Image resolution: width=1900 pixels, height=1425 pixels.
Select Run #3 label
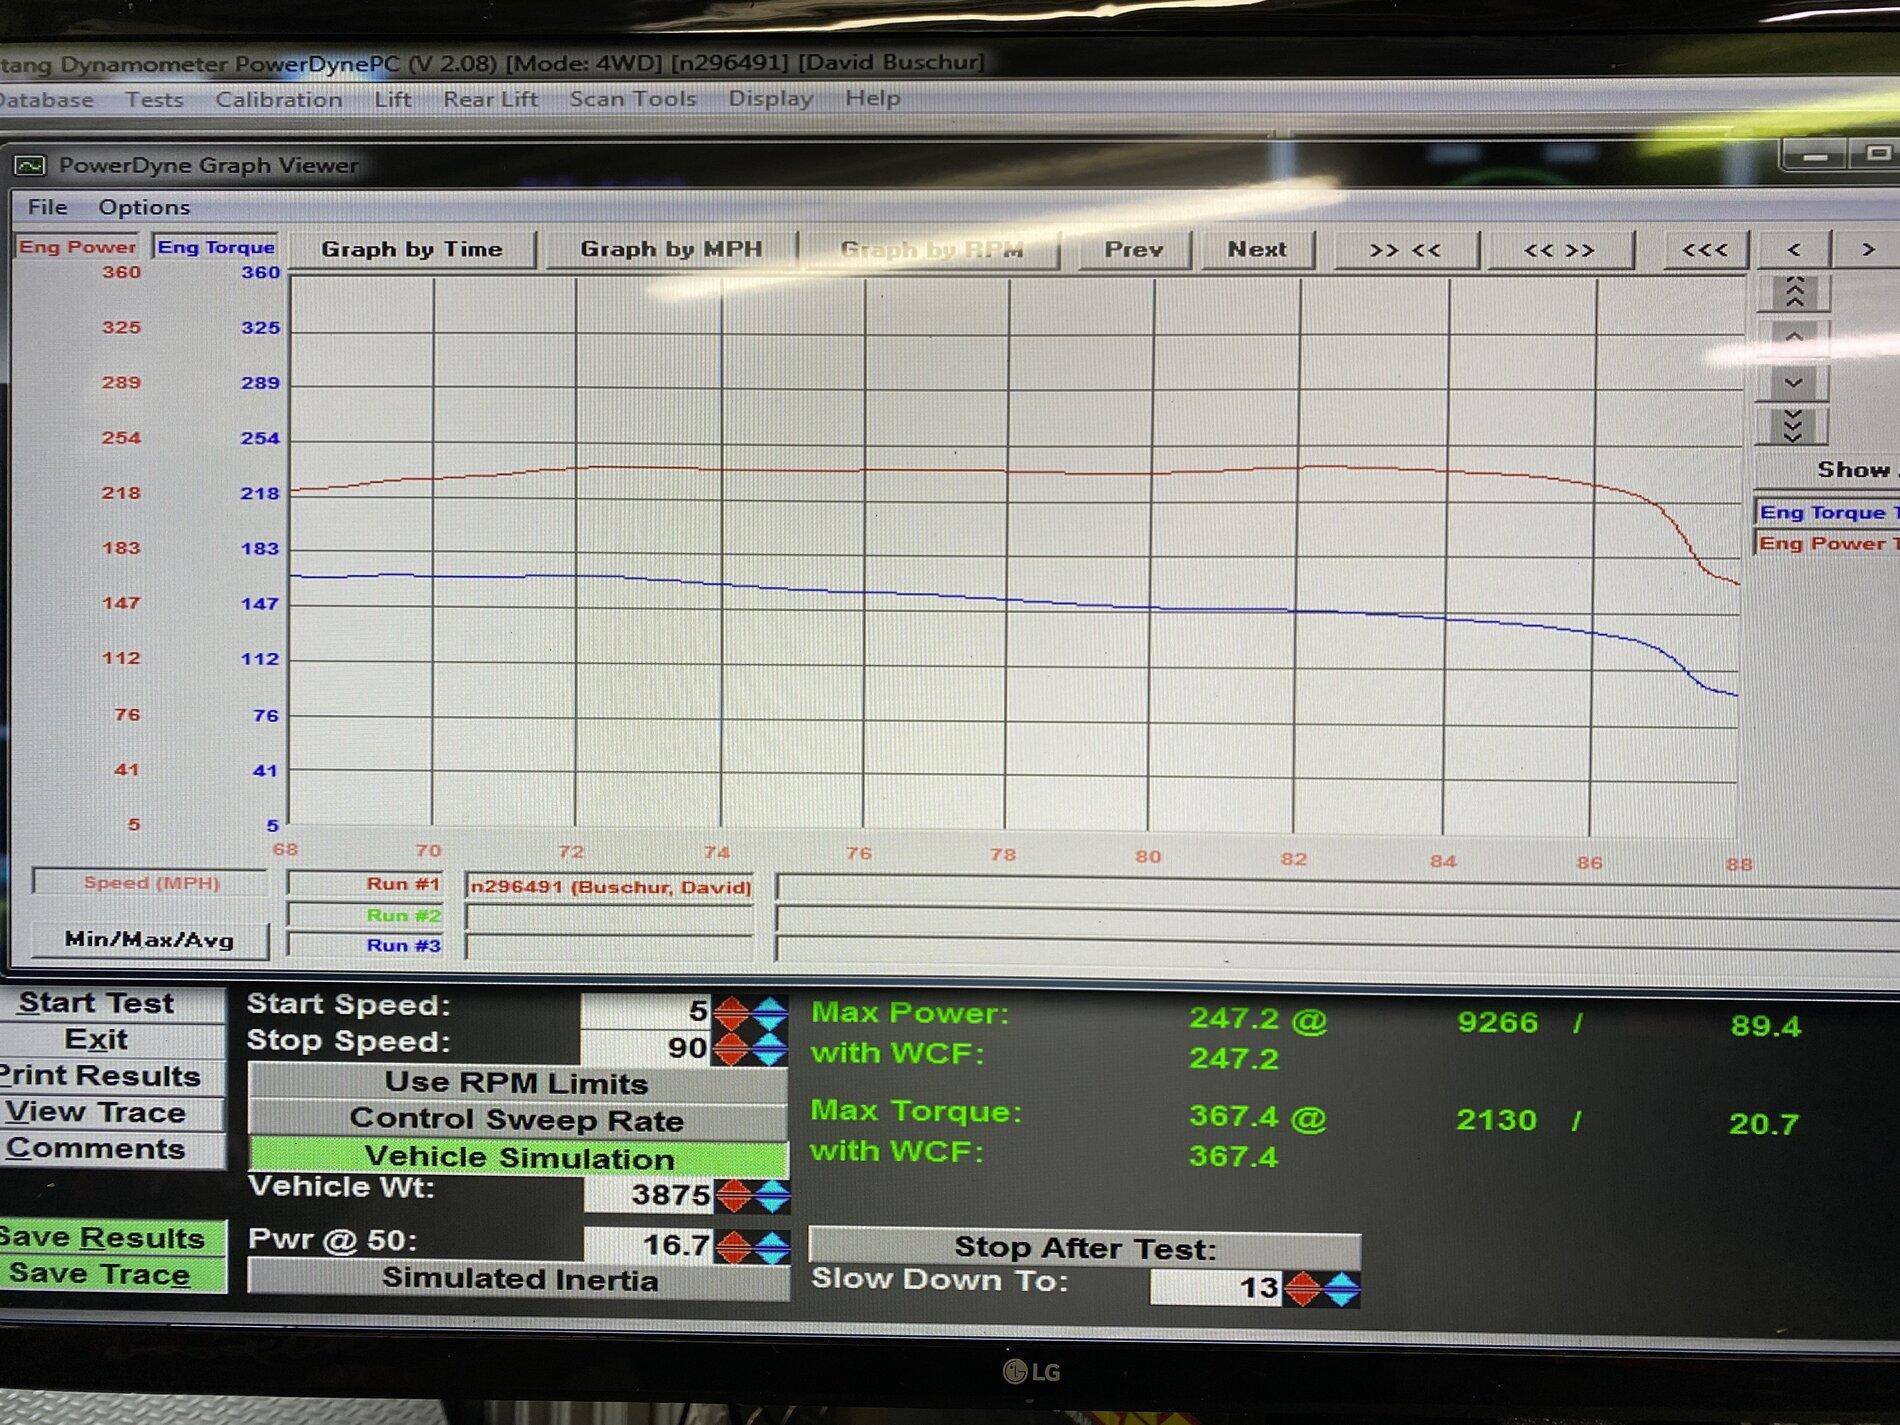coord(366,946)
